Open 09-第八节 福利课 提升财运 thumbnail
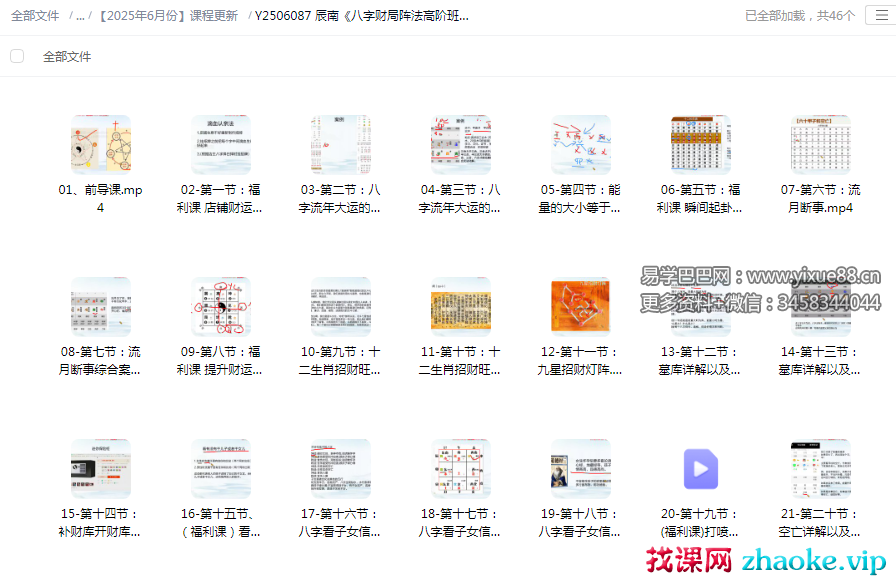The height and width of the screenshot is (579, 896). coord(220,307)
